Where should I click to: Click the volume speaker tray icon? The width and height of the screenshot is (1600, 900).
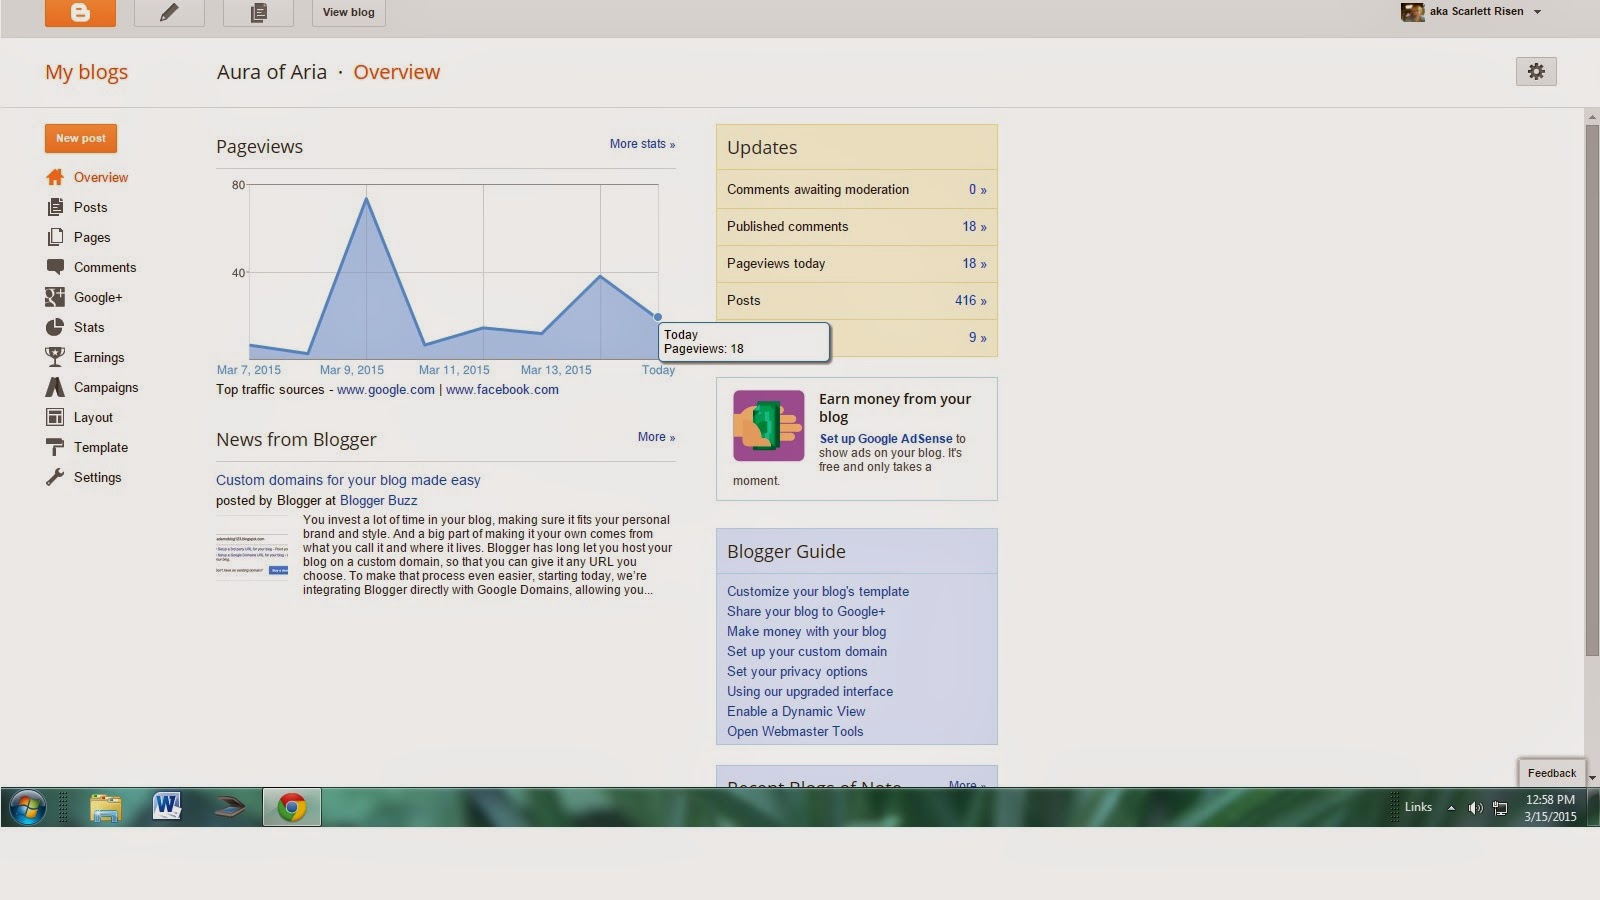pyautogui.click(x=1475, y=808)
